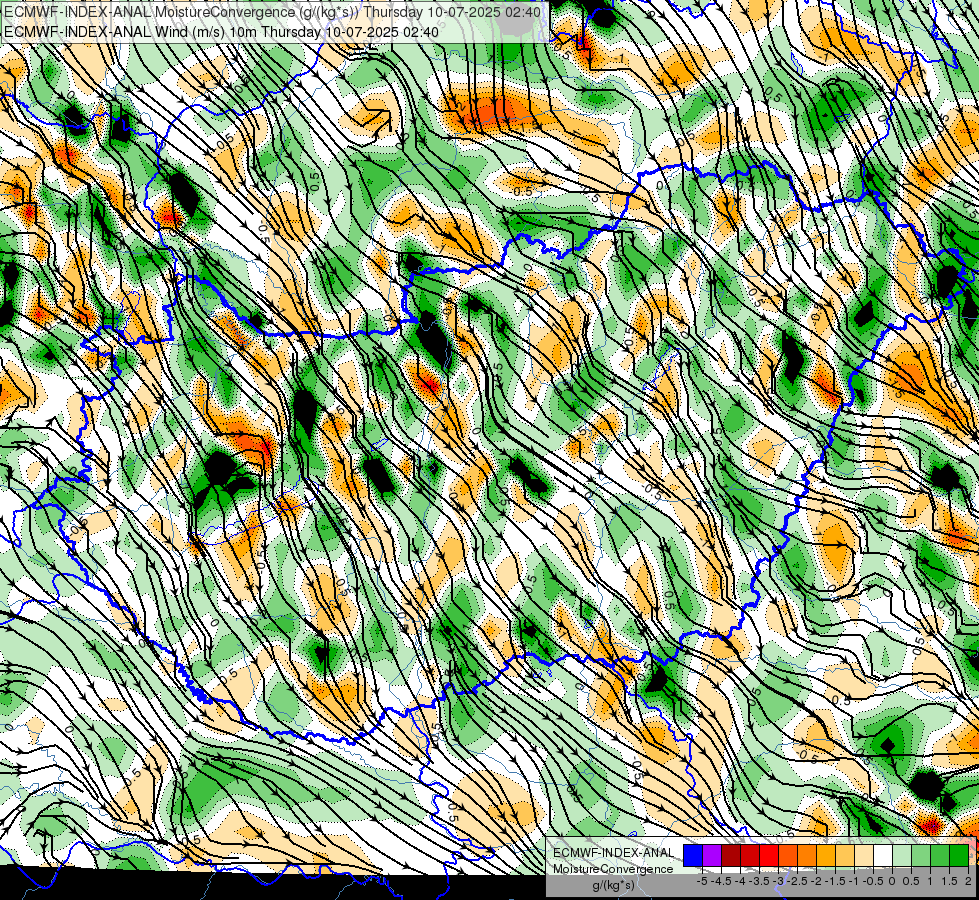Click the purple swatch in the legend
Screen dimensions: 979x900
tap(712, 855)
